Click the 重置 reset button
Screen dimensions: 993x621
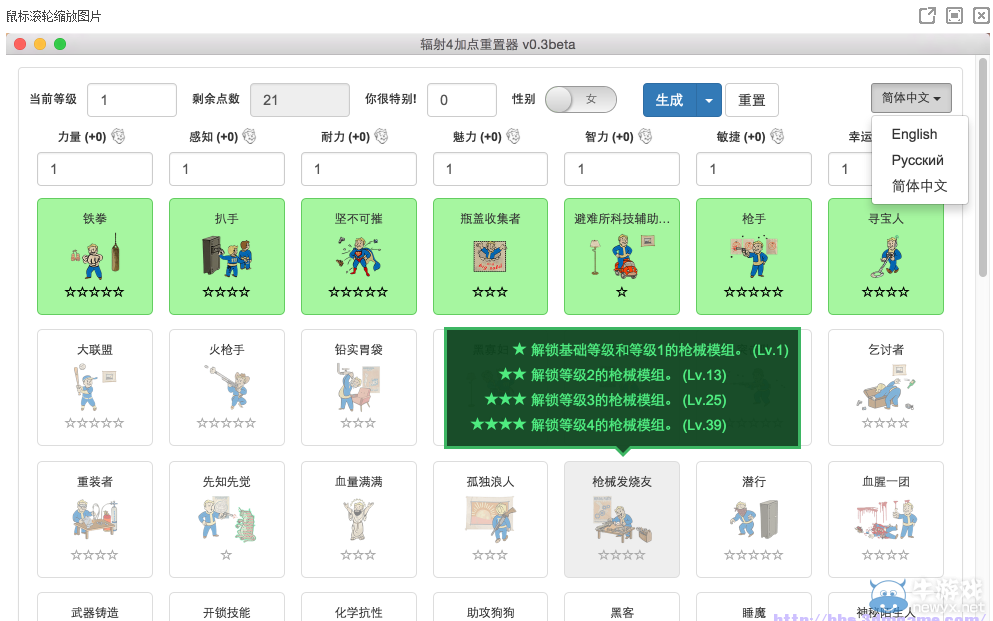pyautogui.click(x=752, y=100)
